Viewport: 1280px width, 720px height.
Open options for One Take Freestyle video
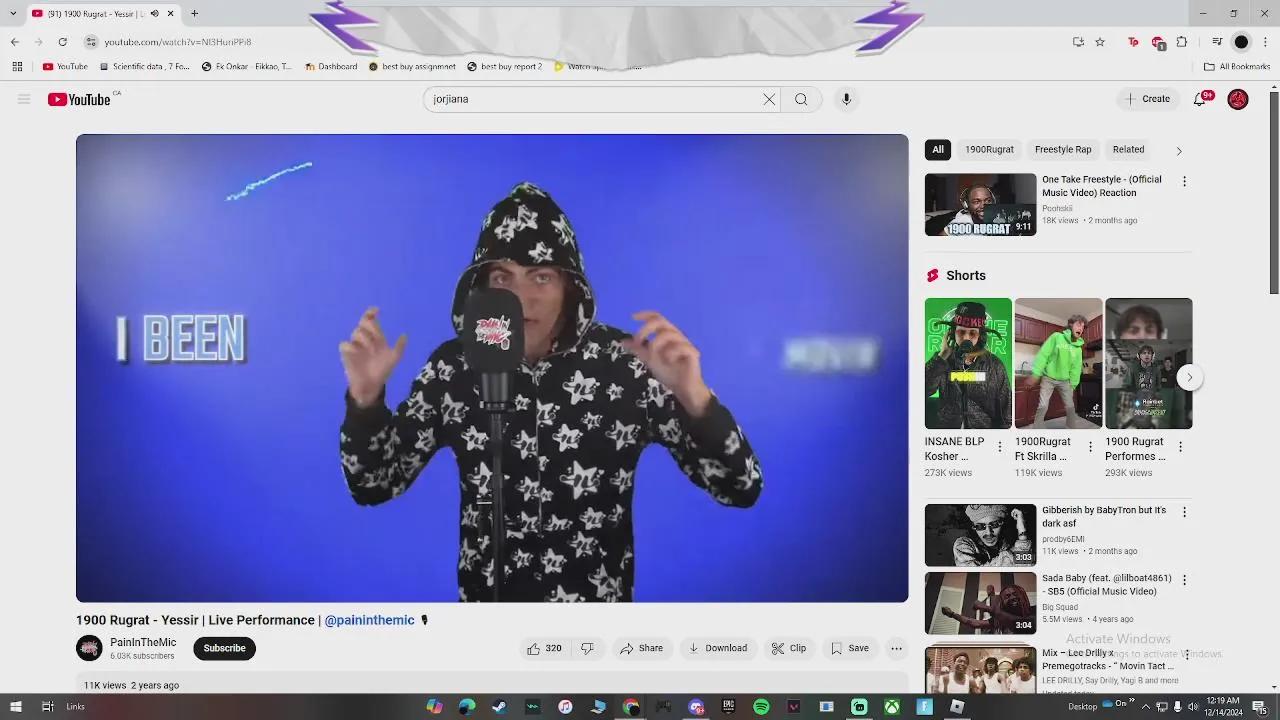tap(1184, 181)
